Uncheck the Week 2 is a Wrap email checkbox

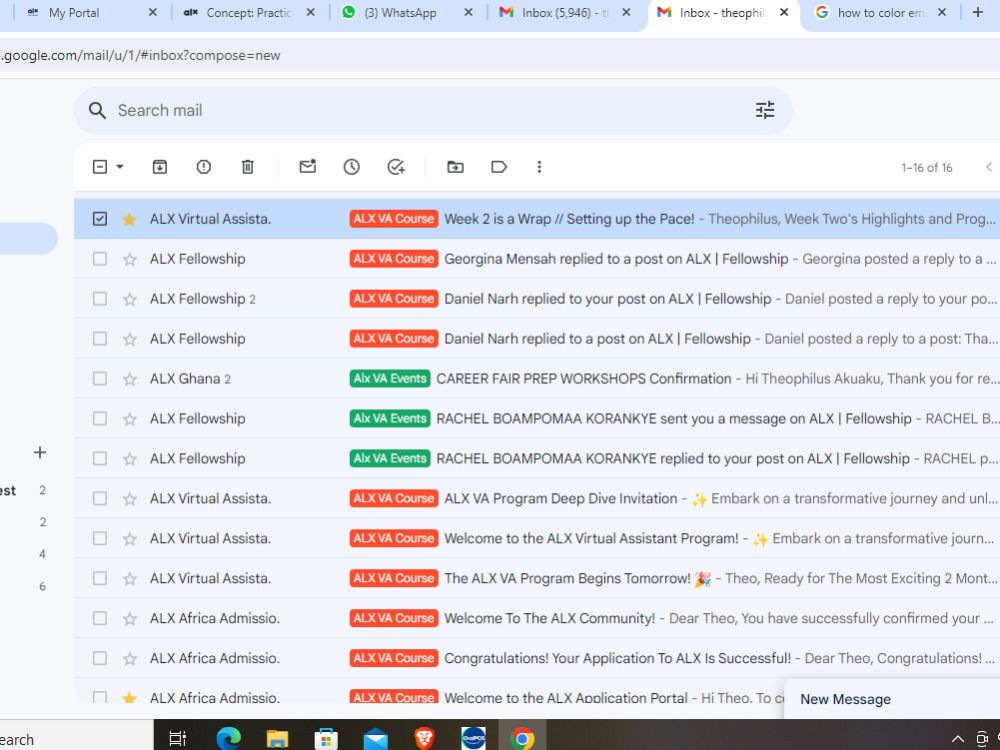pyautogui.click(x=99, y=219)
